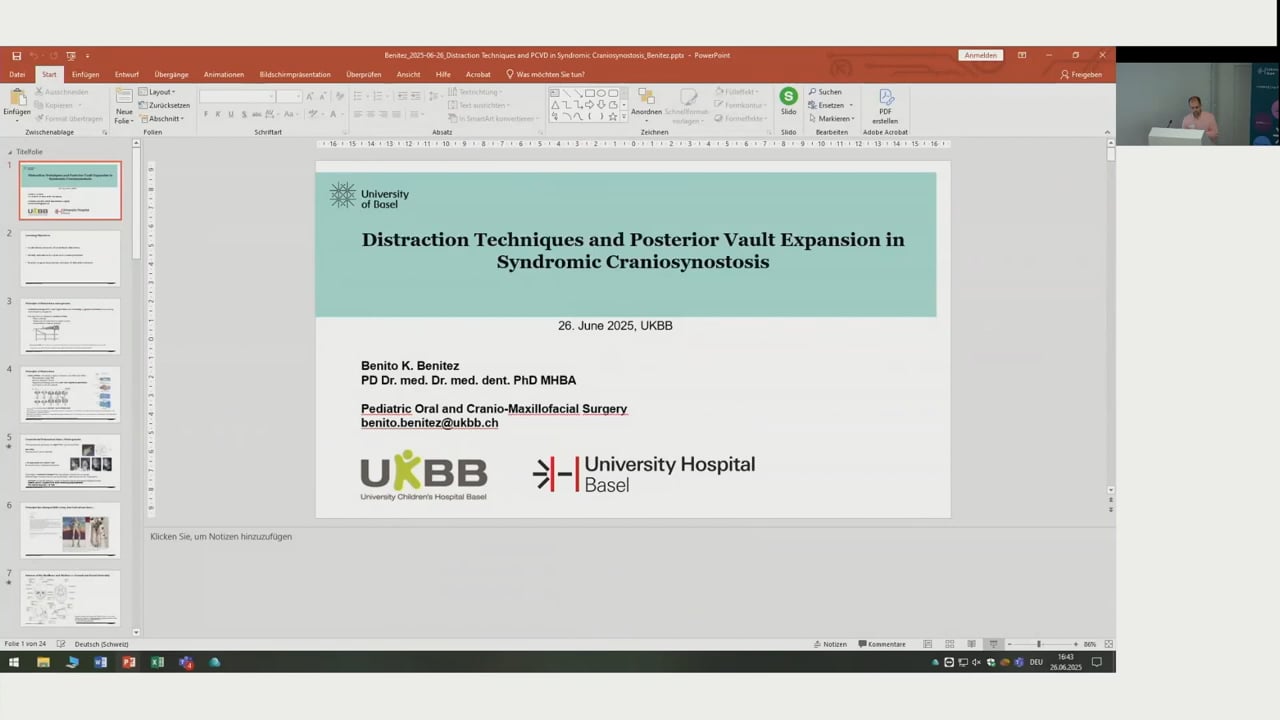The width and height of the screenshot is (1280, 720).
Task: Switch to slide sorter view
Action: [x=949, y=644]
